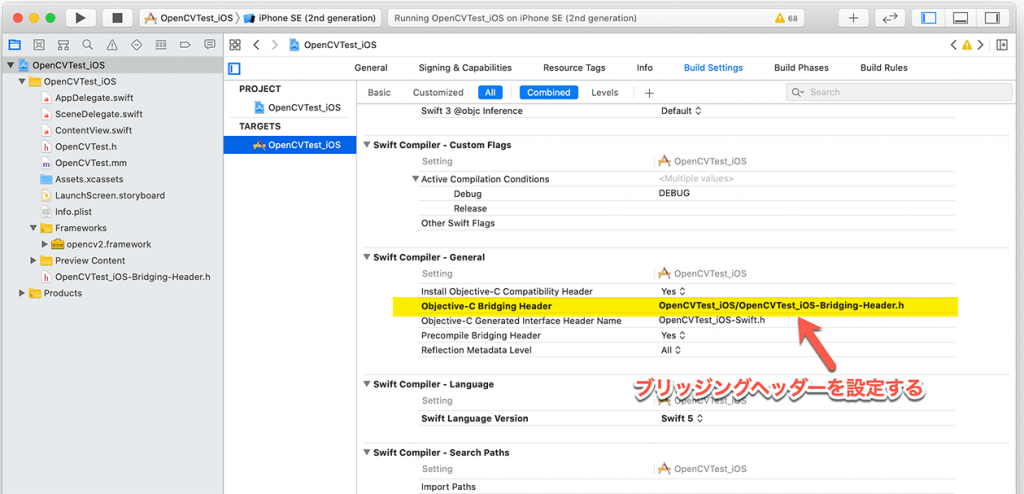Select the All settings filter
The width and height of the screenshot is (1024, 494).
[x=490, y=93]
